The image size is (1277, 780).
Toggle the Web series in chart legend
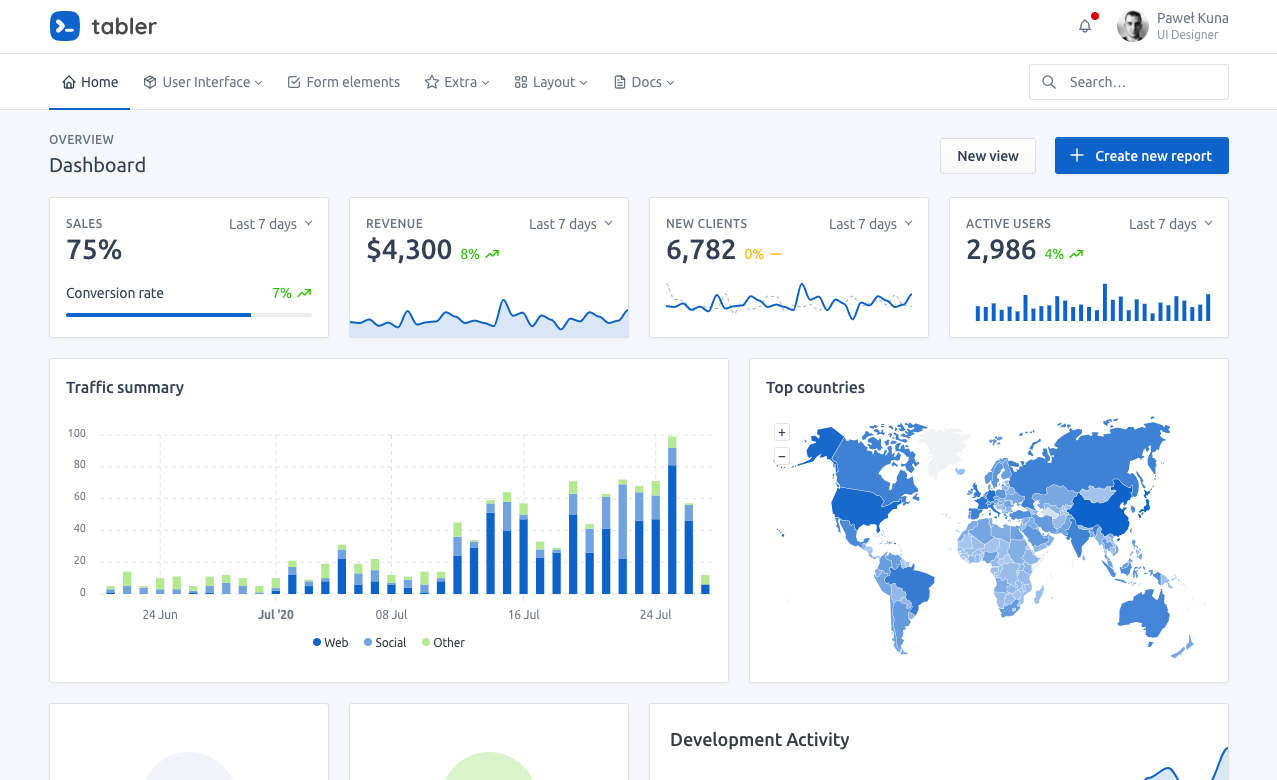[x=331, y=642]
